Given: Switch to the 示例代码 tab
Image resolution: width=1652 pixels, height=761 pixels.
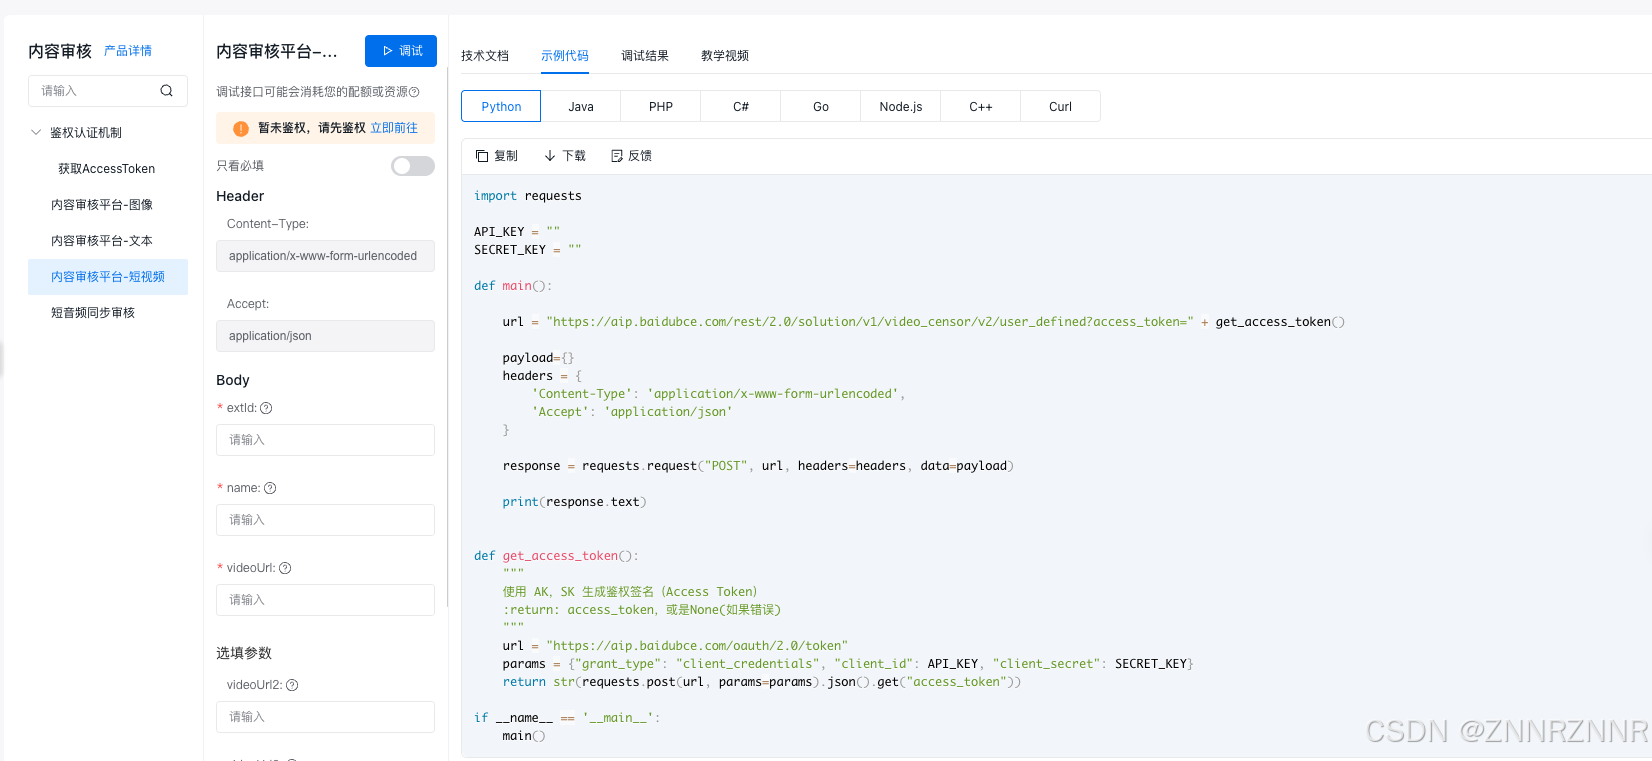Looking at the screenshot, I should click(x=565, y=56).
